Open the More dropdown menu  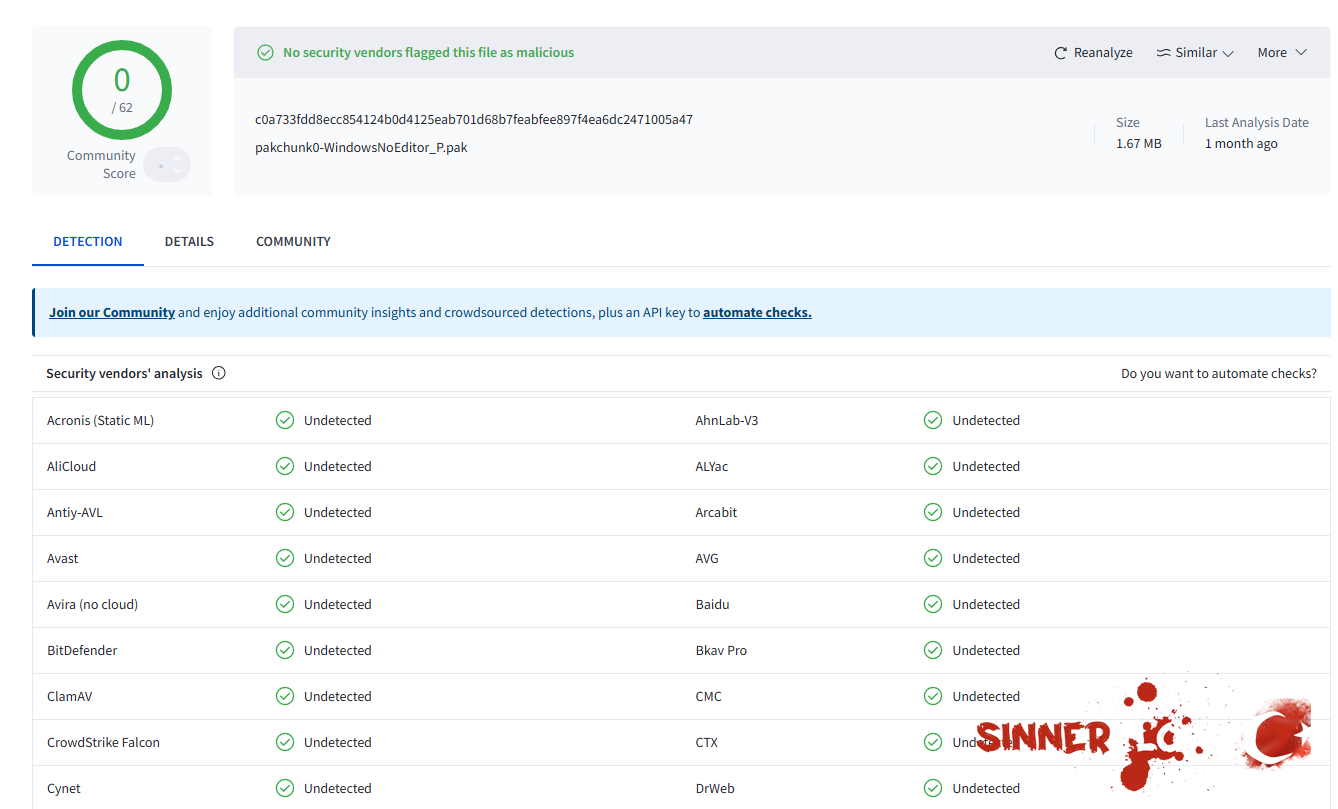(x=1282, y=53)
